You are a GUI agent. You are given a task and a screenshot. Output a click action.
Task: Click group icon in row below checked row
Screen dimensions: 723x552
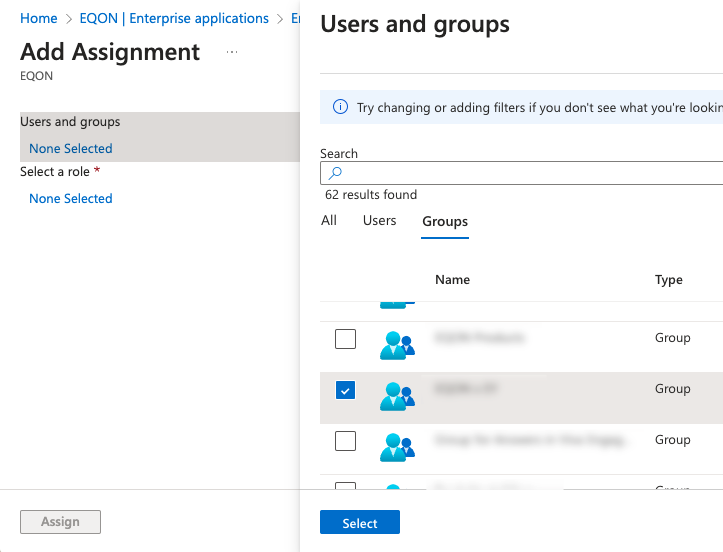(397, 447)
